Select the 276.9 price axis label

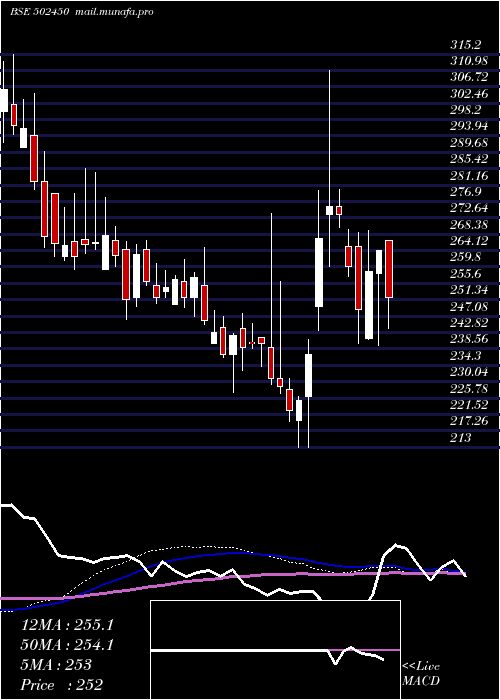[x=465, y=192]
